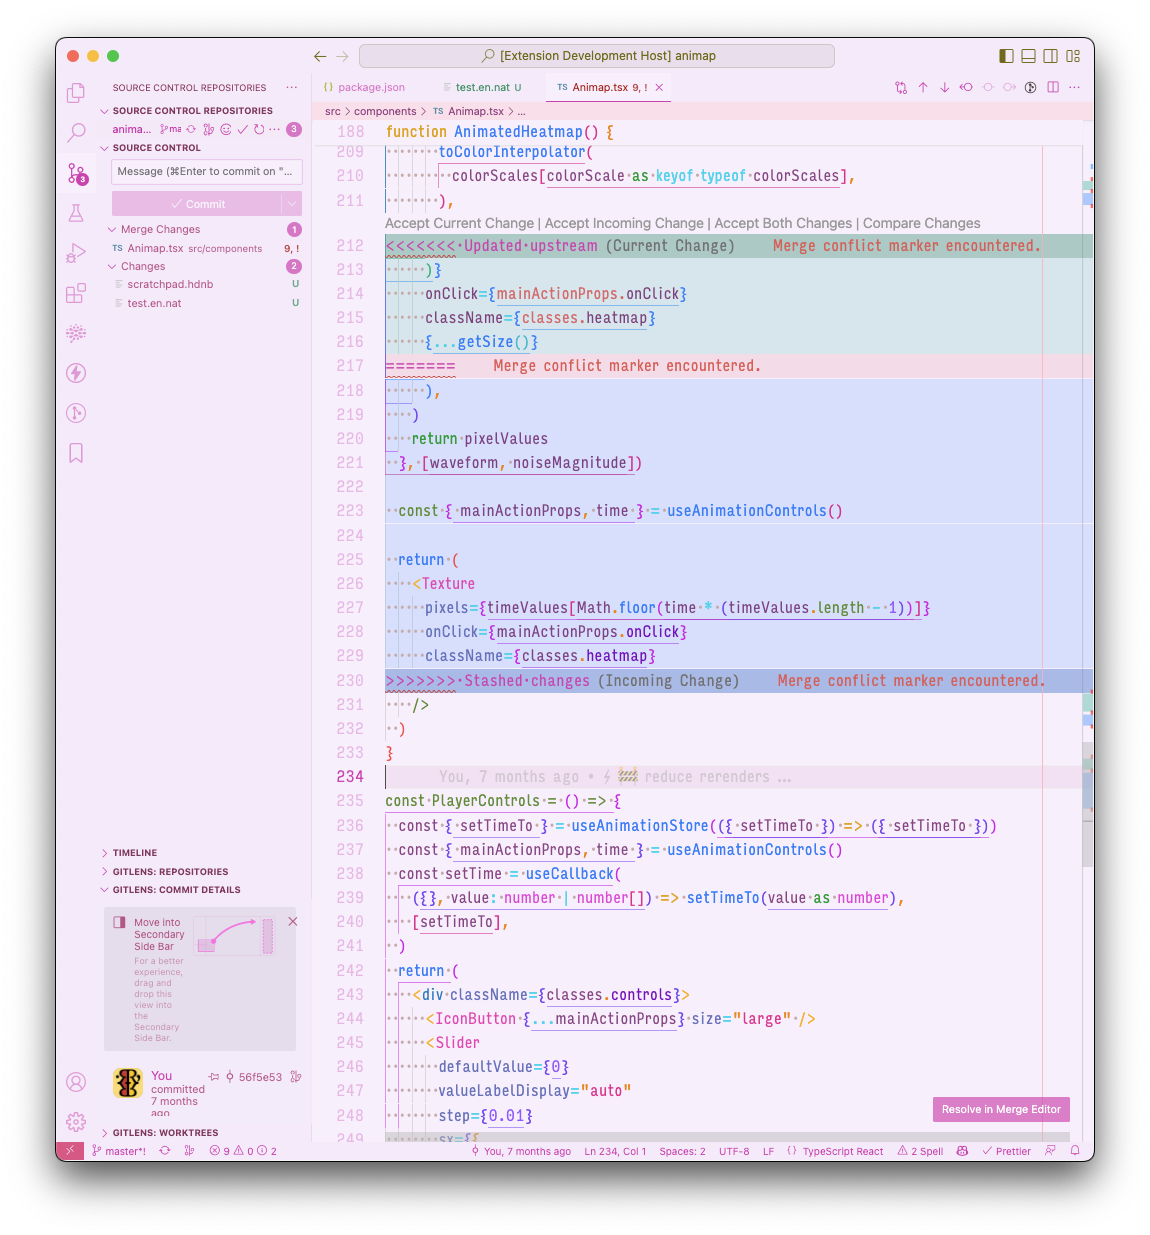Click 'src' in the breadcrumb path
This screenshot has width=1150, height=1235.
coord(333,111)
